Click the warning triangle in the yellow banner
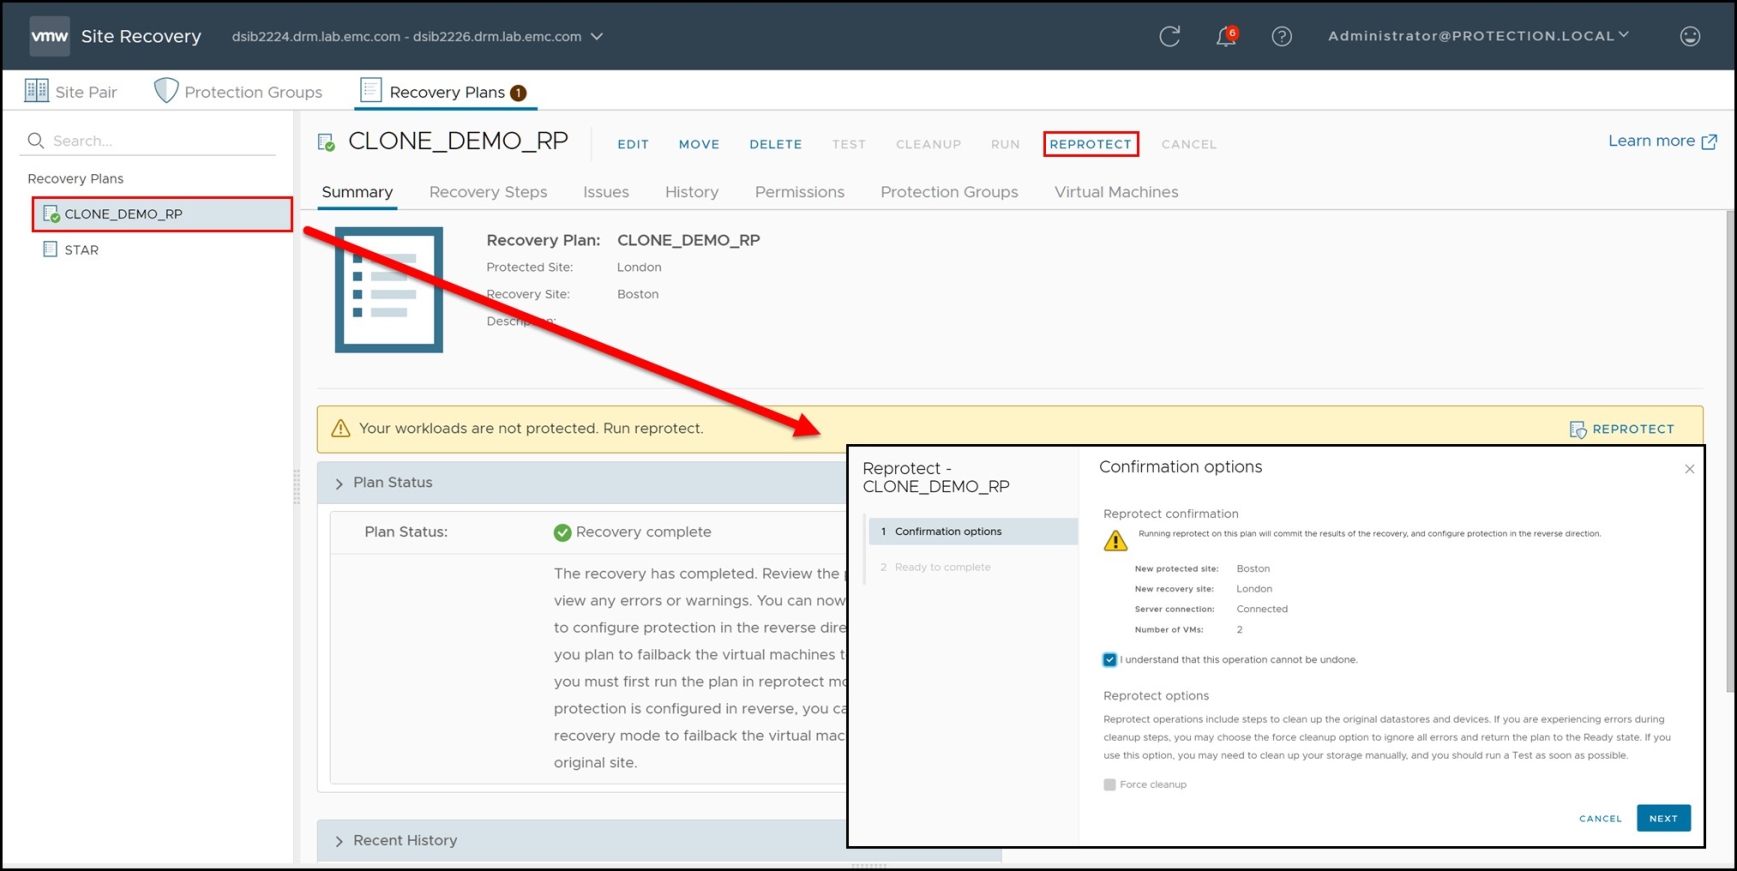Viewport: 1737px width, 871px height. click(x=341, y=428)
